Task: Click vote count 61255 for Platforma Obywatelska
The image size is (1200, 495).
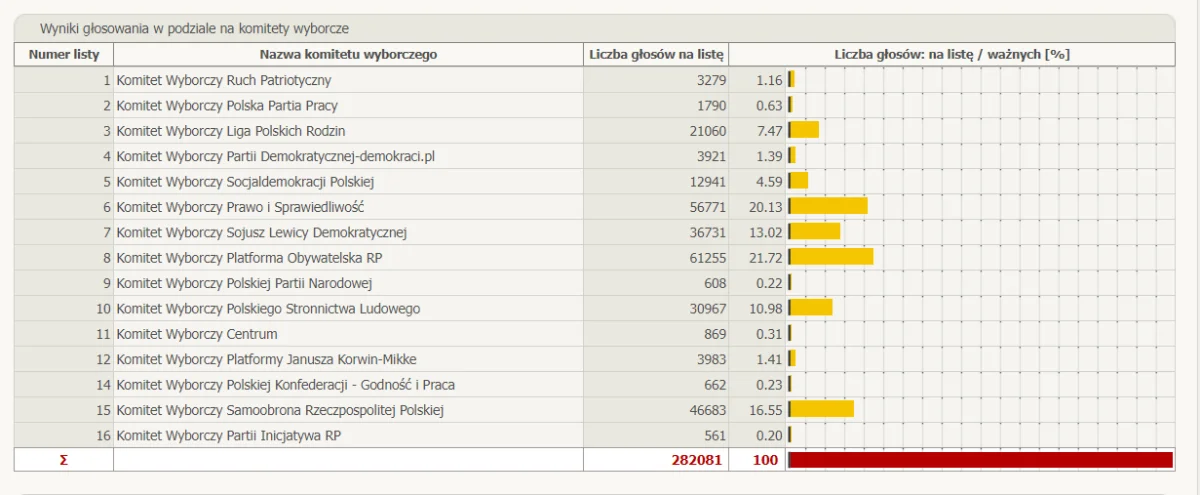Action: pos(708,258)
